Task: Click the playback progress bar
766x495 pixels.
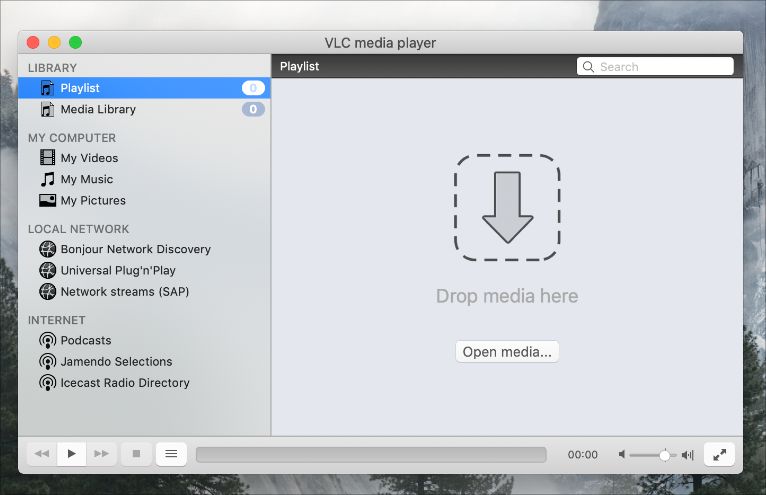Action: point(371,454)
